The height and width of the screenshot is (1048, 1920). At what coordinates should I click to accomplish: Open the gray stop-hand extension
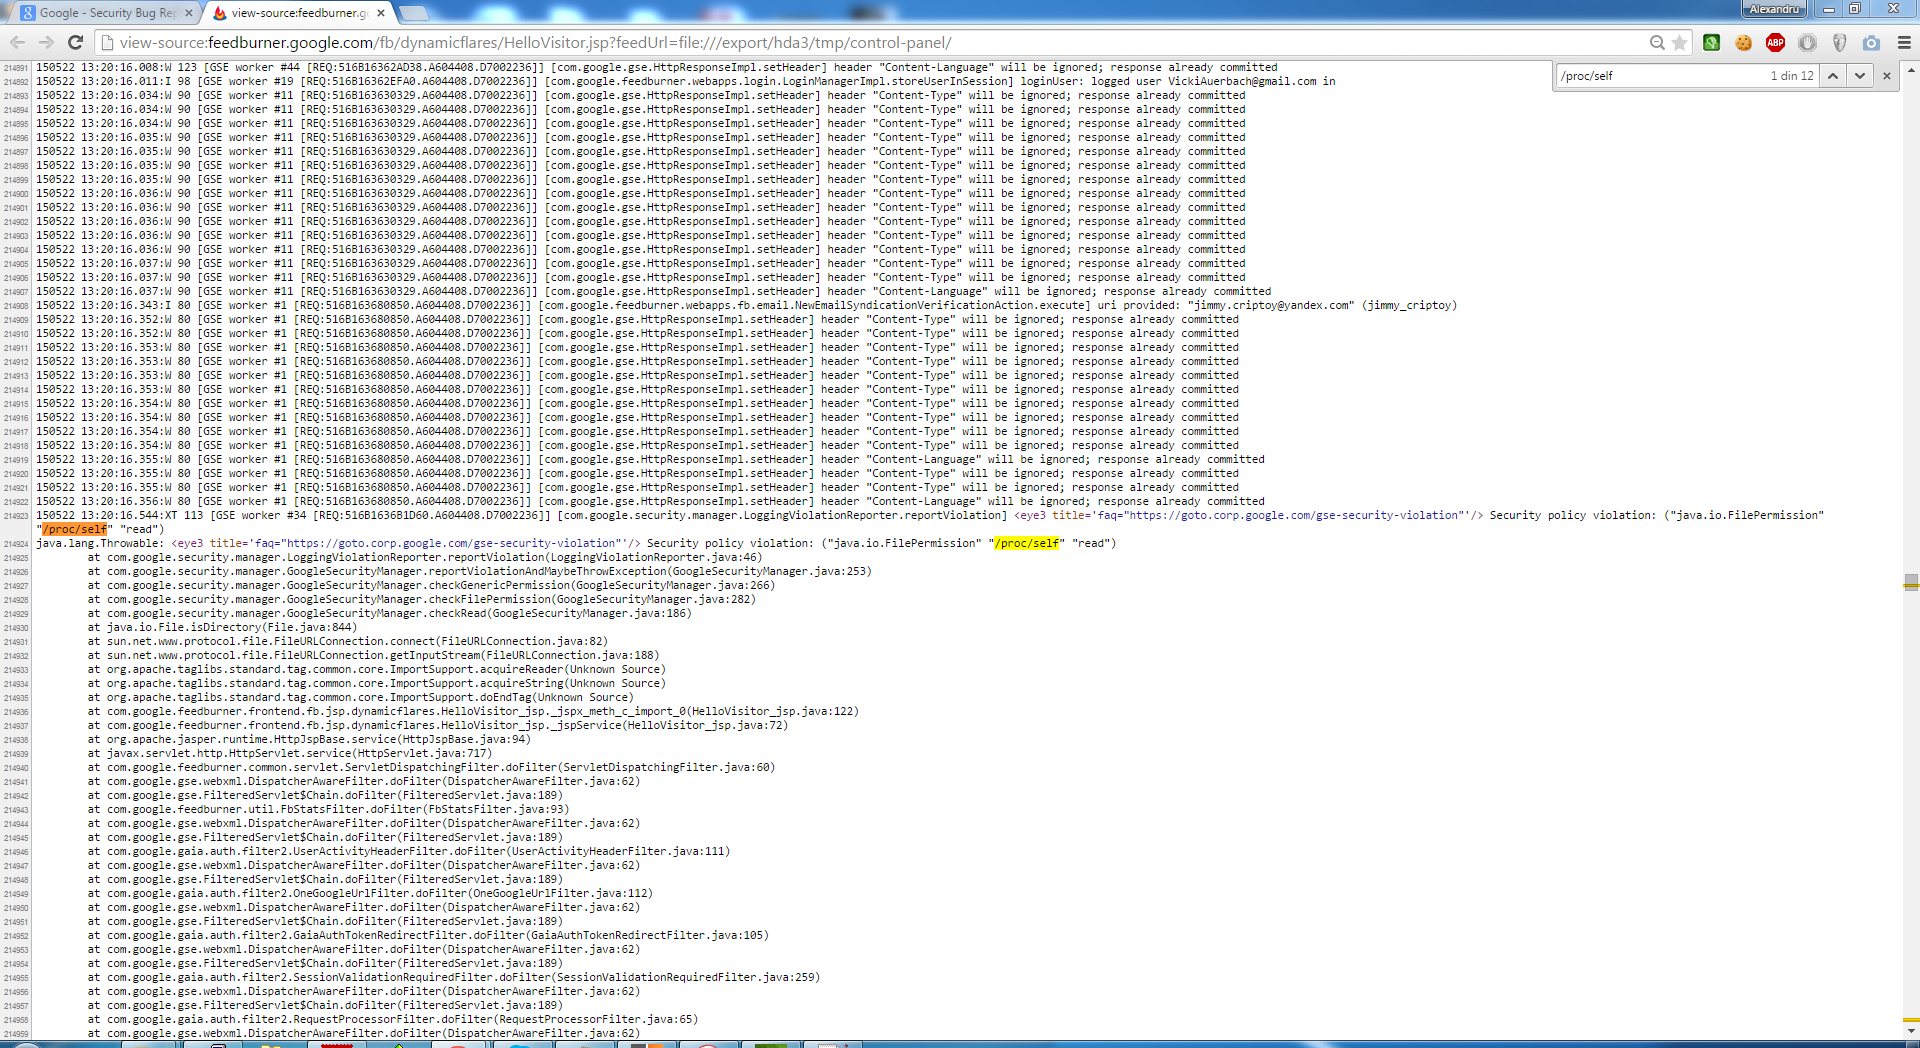(x=1807, y=43)
